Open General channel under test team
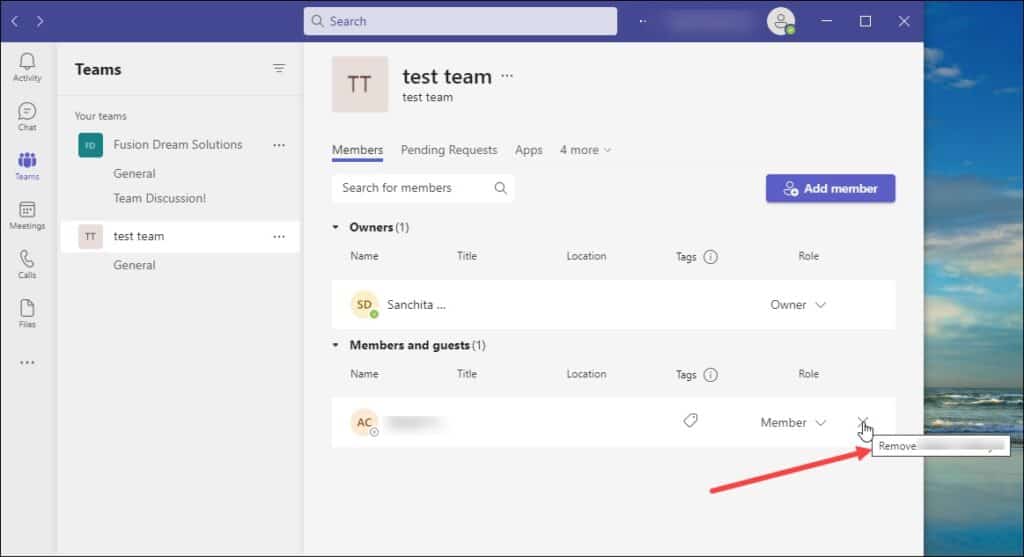 click(x=134, y=265)
